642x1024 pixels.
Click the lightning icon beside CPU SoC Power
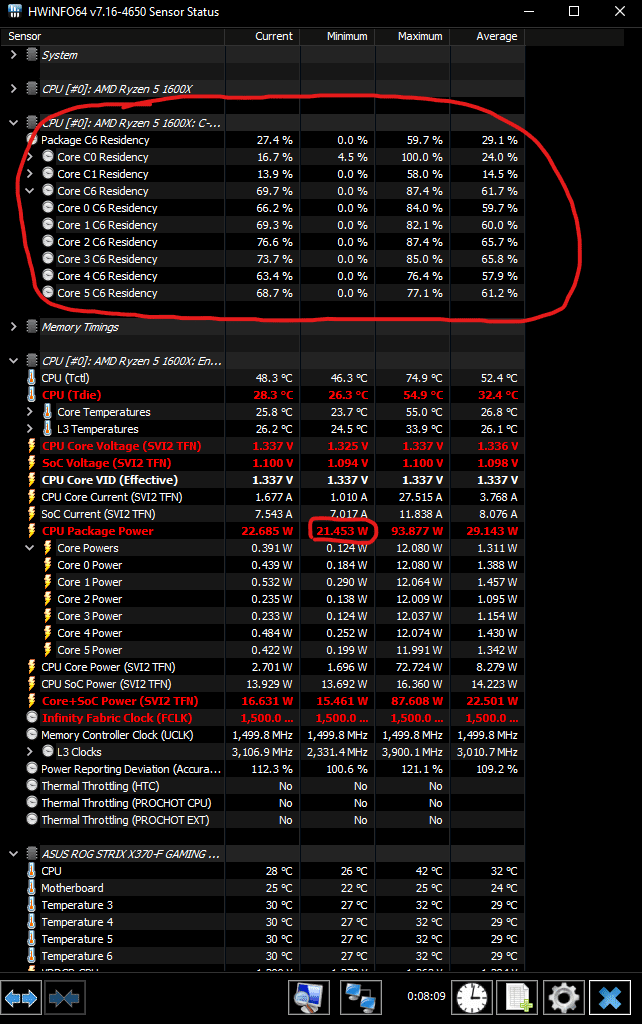(31, 683)
